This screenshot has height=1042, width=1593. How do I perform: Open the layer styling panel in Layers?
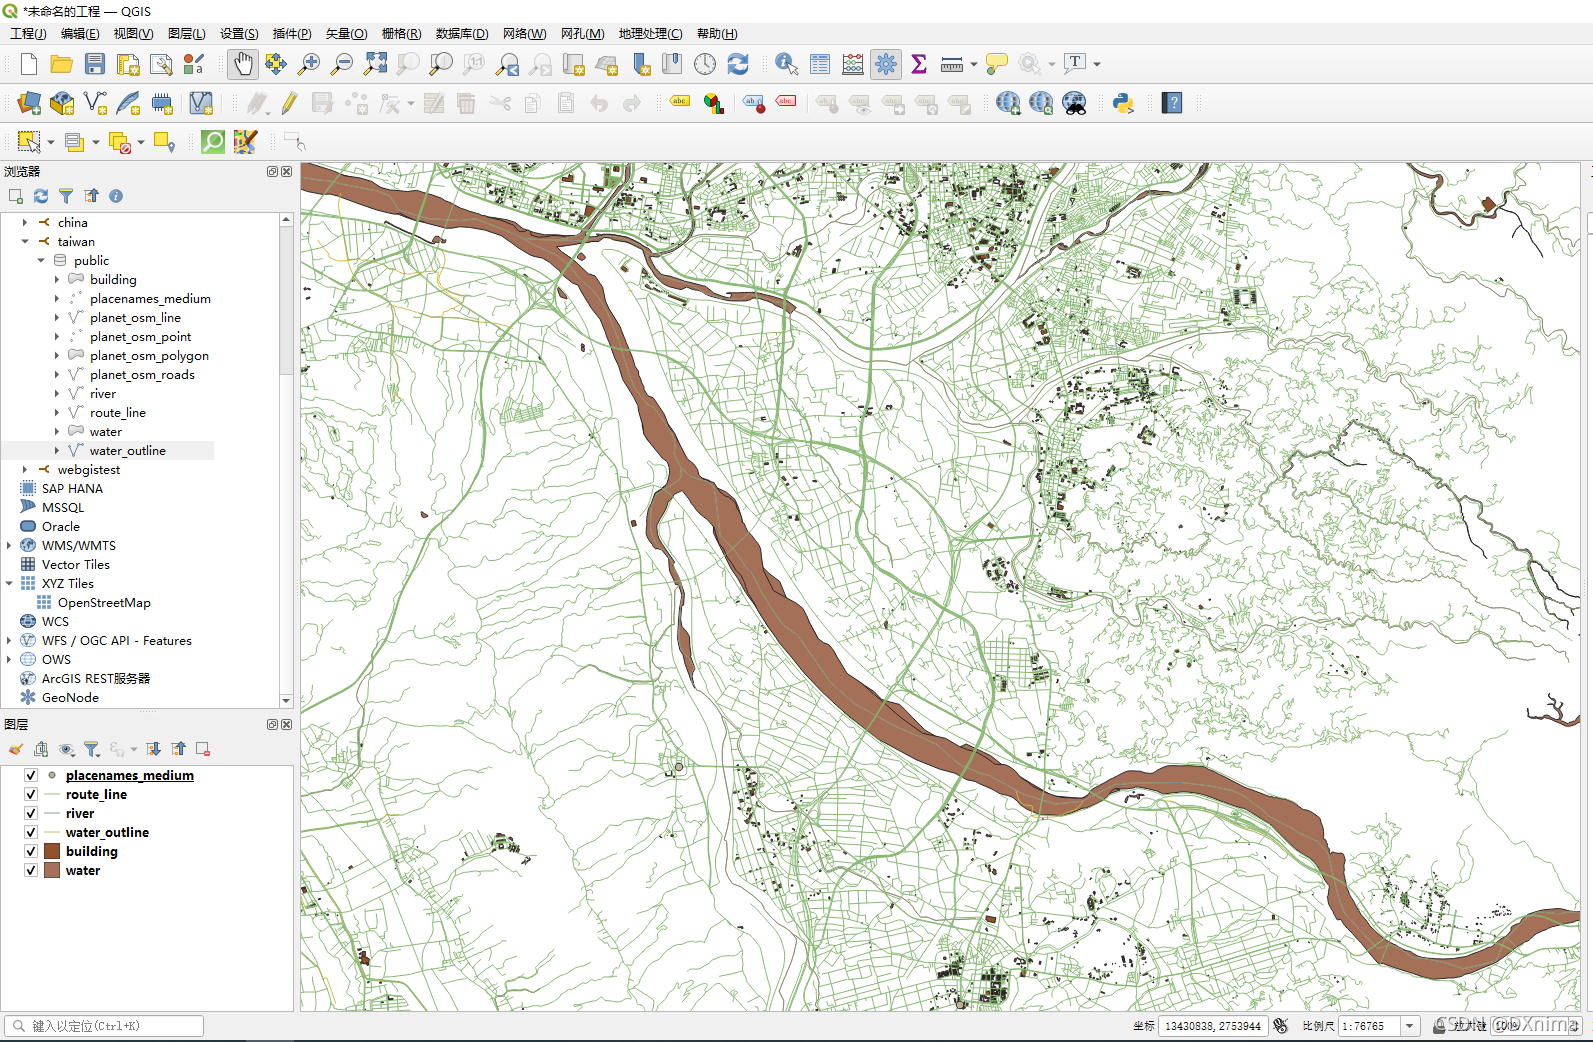[x=16, y=749]
